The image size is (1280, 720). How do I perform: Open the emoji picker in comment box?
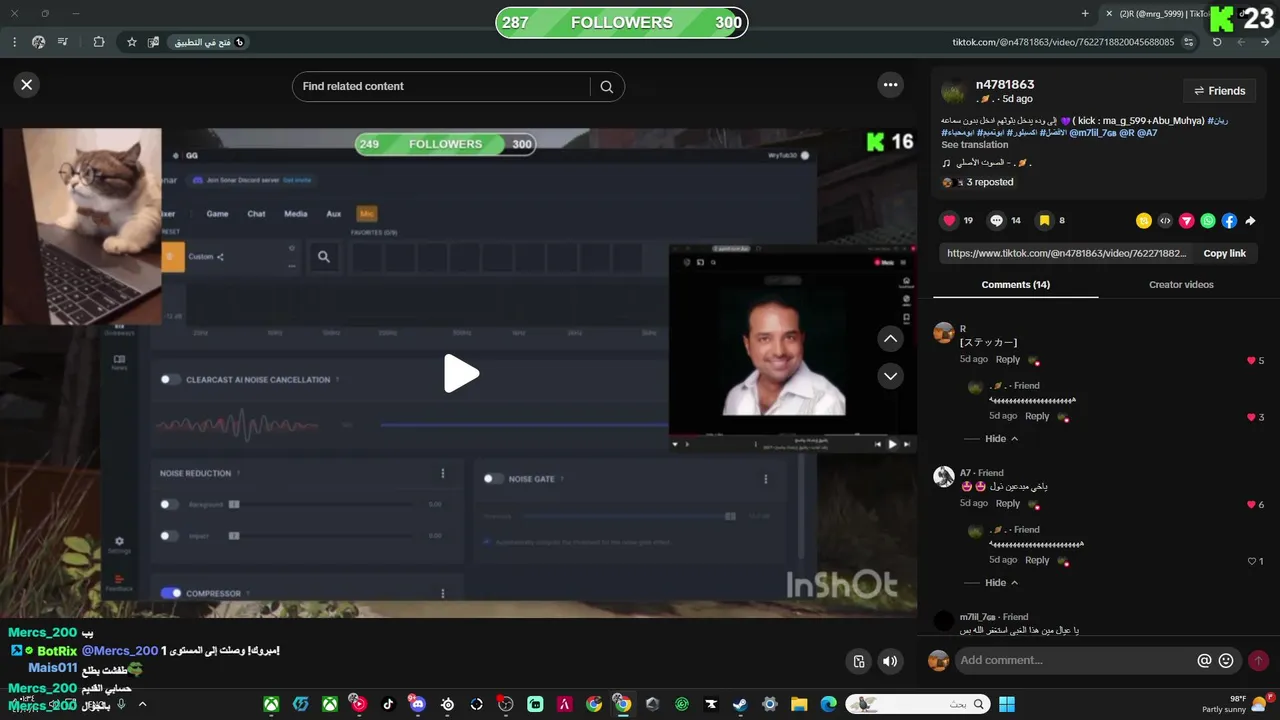coord(1226,661)
